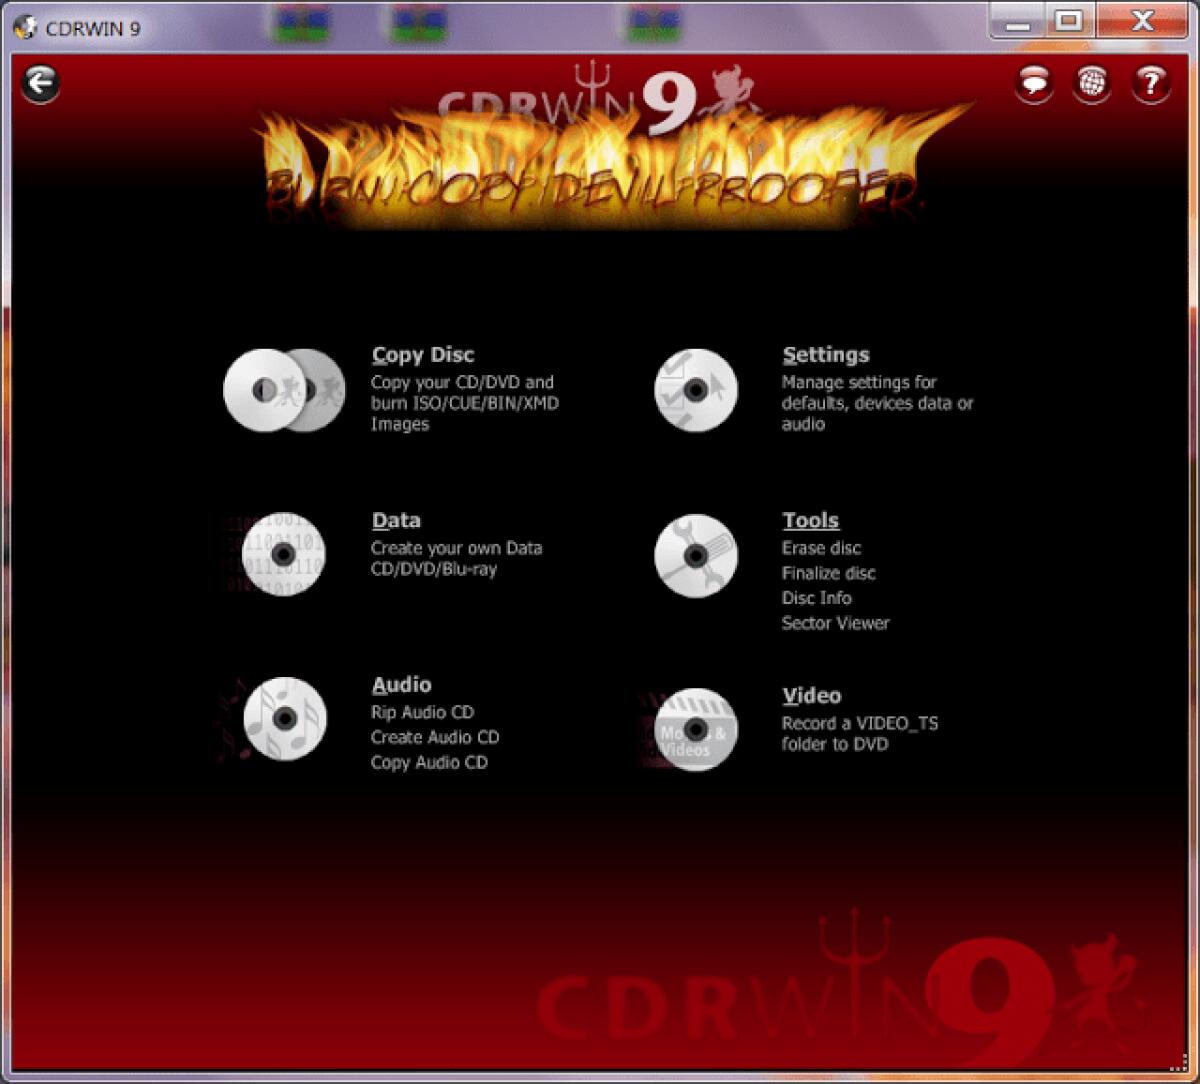
Task: Select Erase disc under Tools
Action: pyautogui.click(x=822, y=548)
